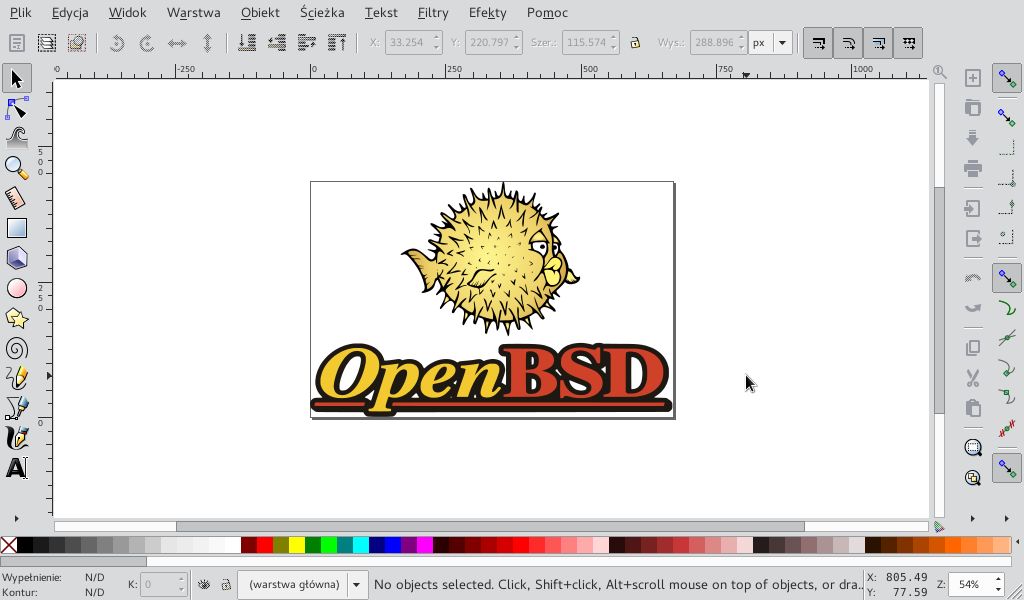Toggle main snapping button at top
Screen dimensions: 1024x600
coord(1006,78)
